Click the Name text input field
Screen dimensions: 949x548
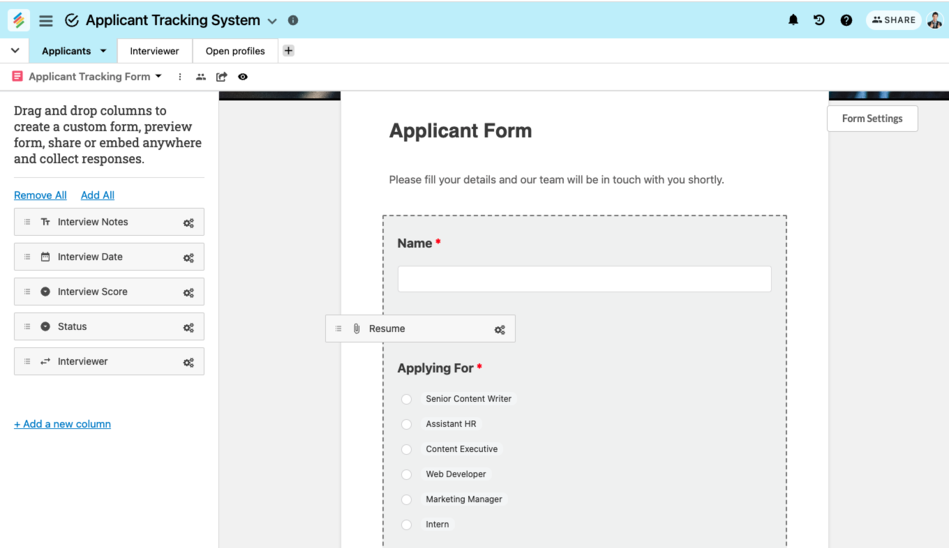pos(584,279)
